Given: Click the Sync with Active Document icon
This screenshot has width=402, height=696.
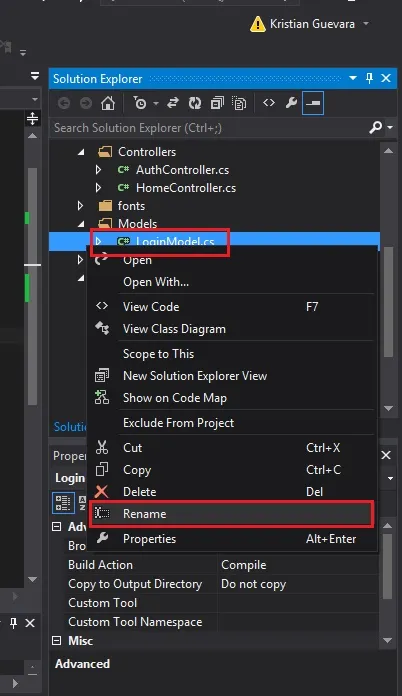Looking at the screenshot, I should click(173, 103).
